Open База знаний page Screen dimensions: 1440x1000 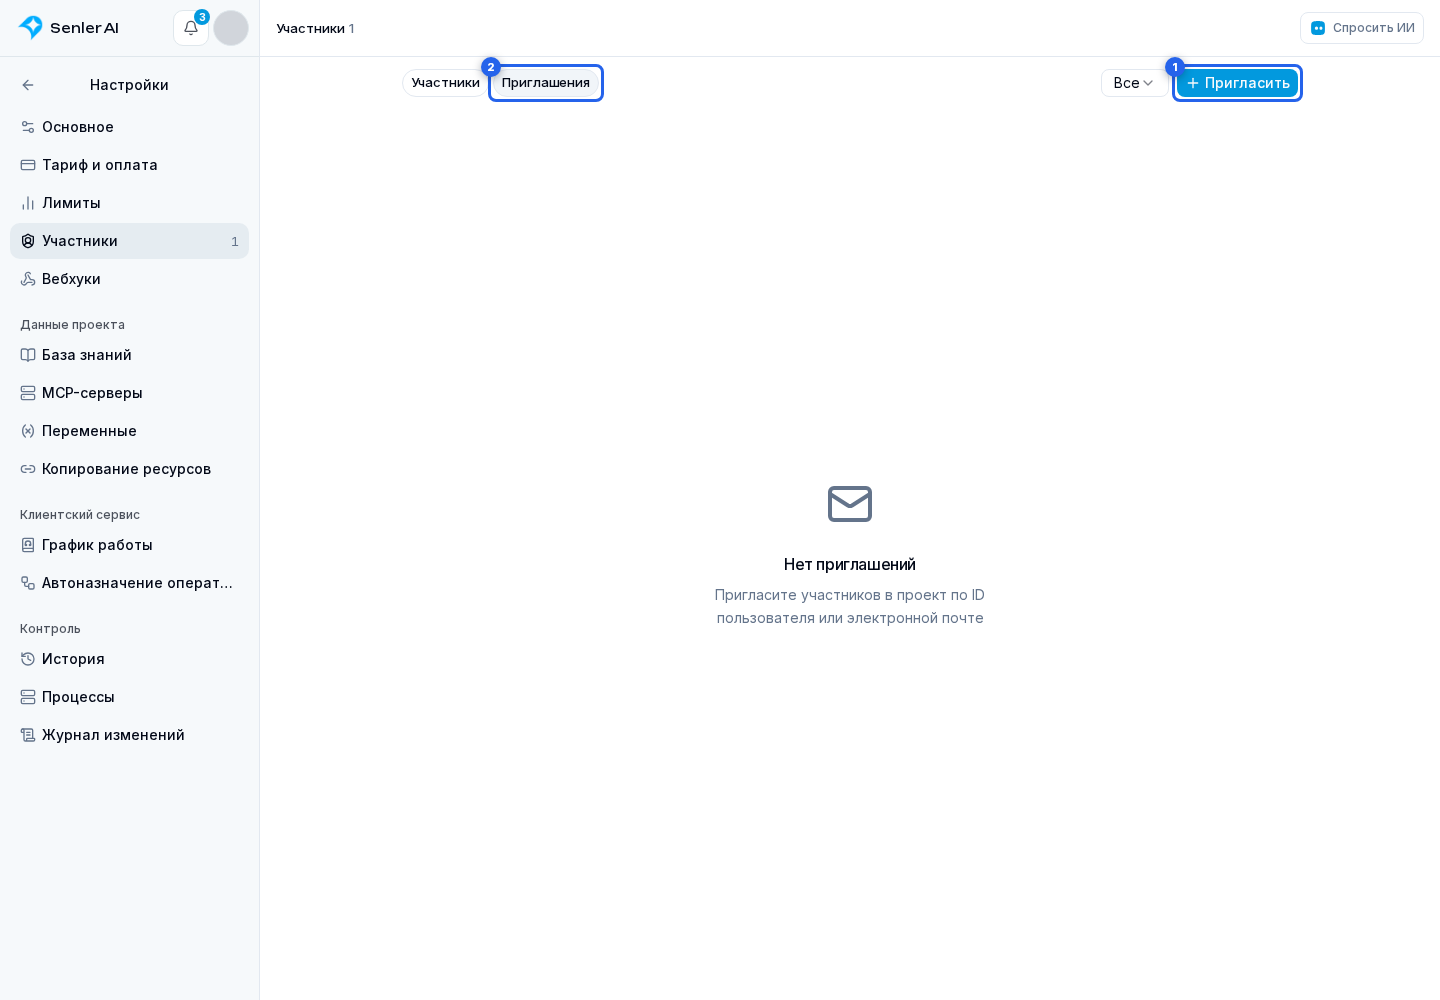click(x=129, y=355)
